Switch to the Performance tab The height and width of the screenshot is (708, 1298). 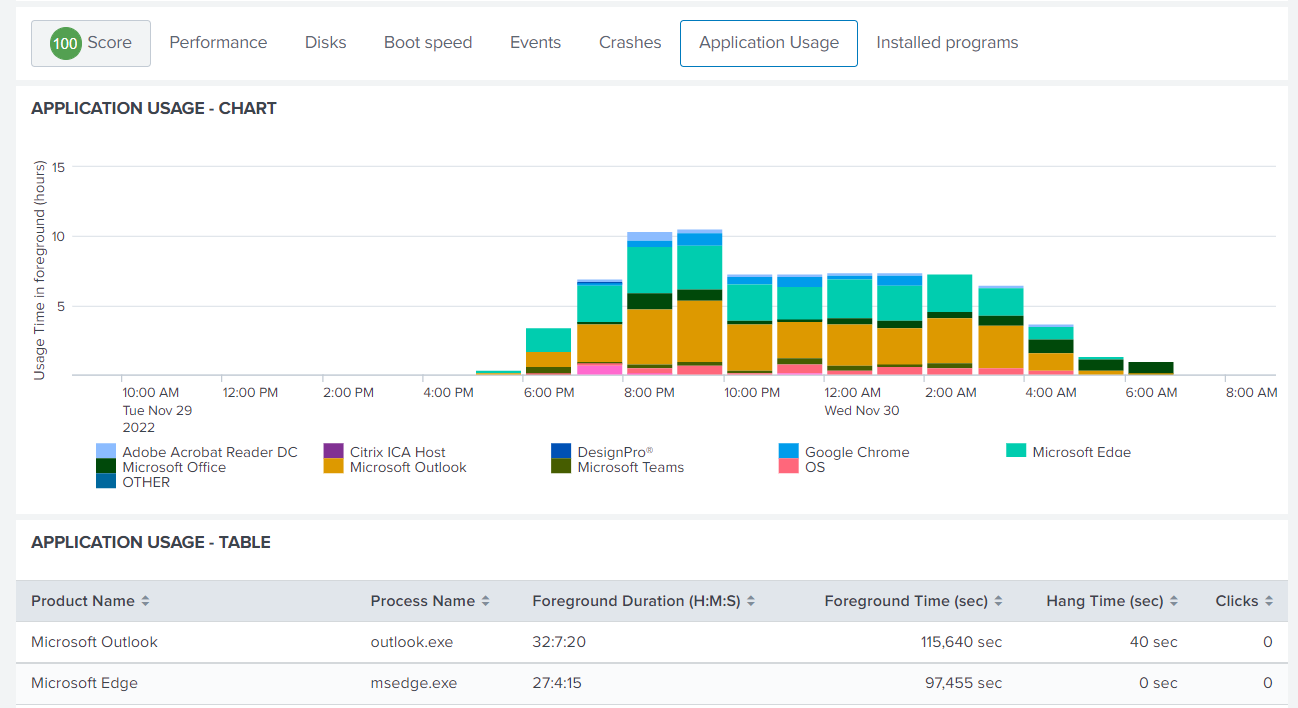[x=218, y=43]
